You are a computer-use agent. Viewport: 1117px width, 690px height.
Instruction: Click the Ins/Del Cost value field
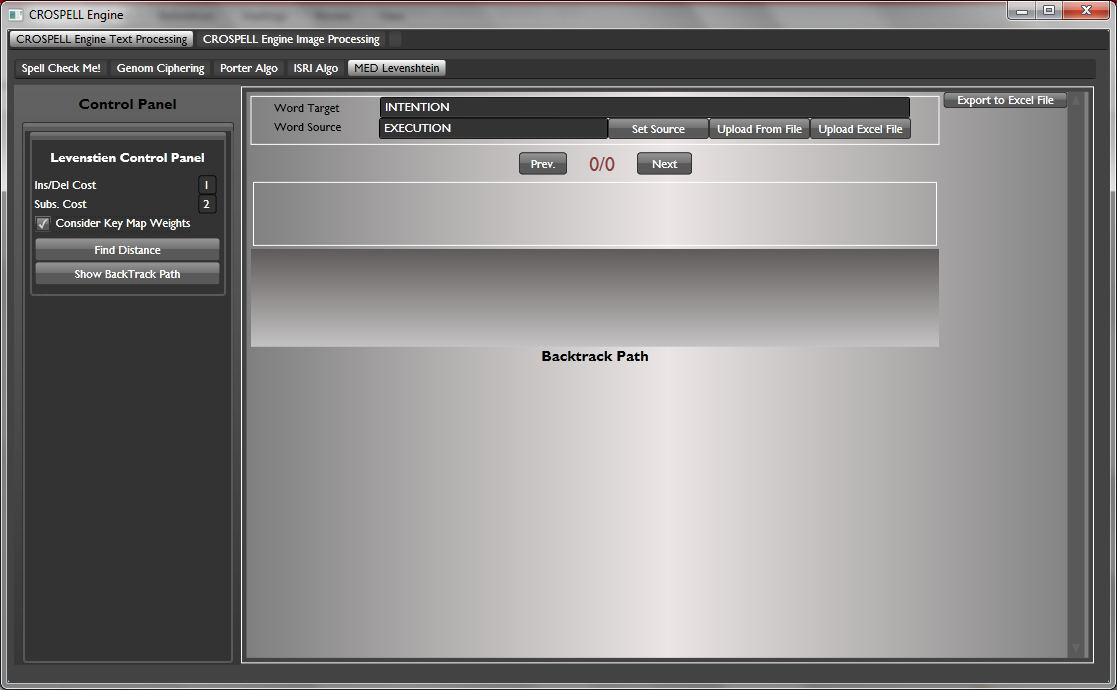click(207, 185)
